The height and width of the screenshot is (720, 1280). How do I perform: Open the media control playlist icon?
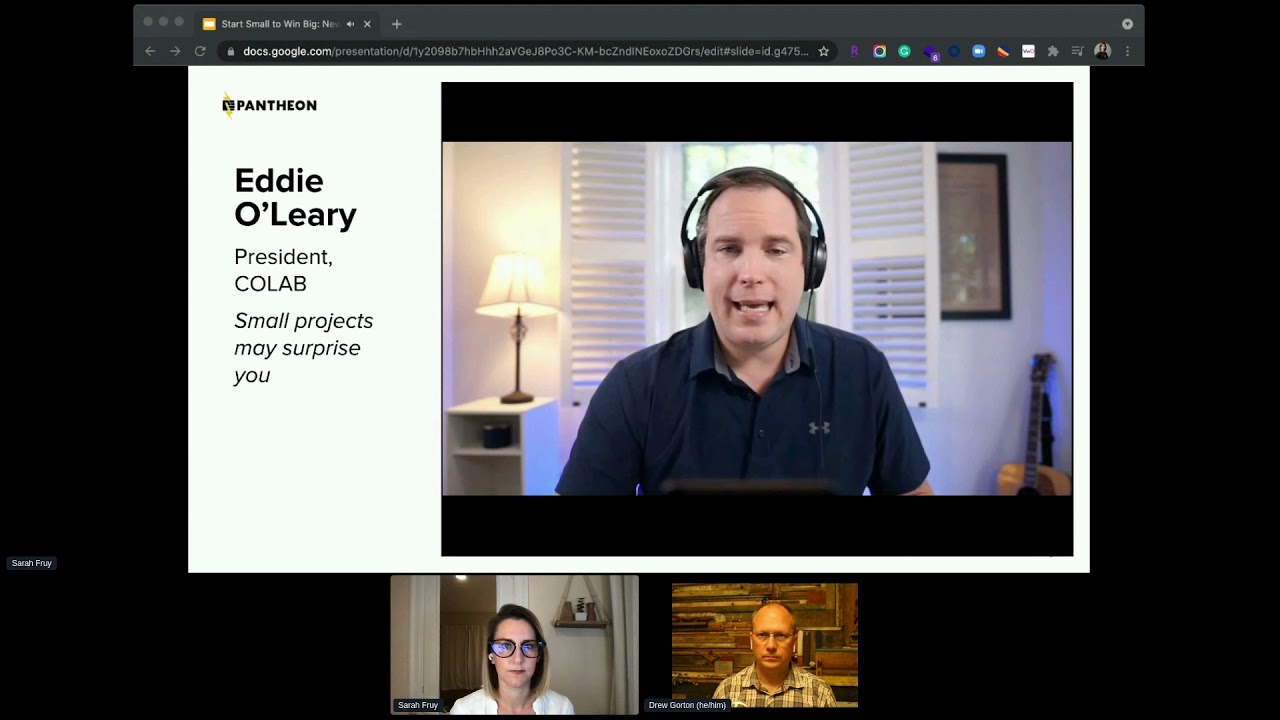point(1077,51)
